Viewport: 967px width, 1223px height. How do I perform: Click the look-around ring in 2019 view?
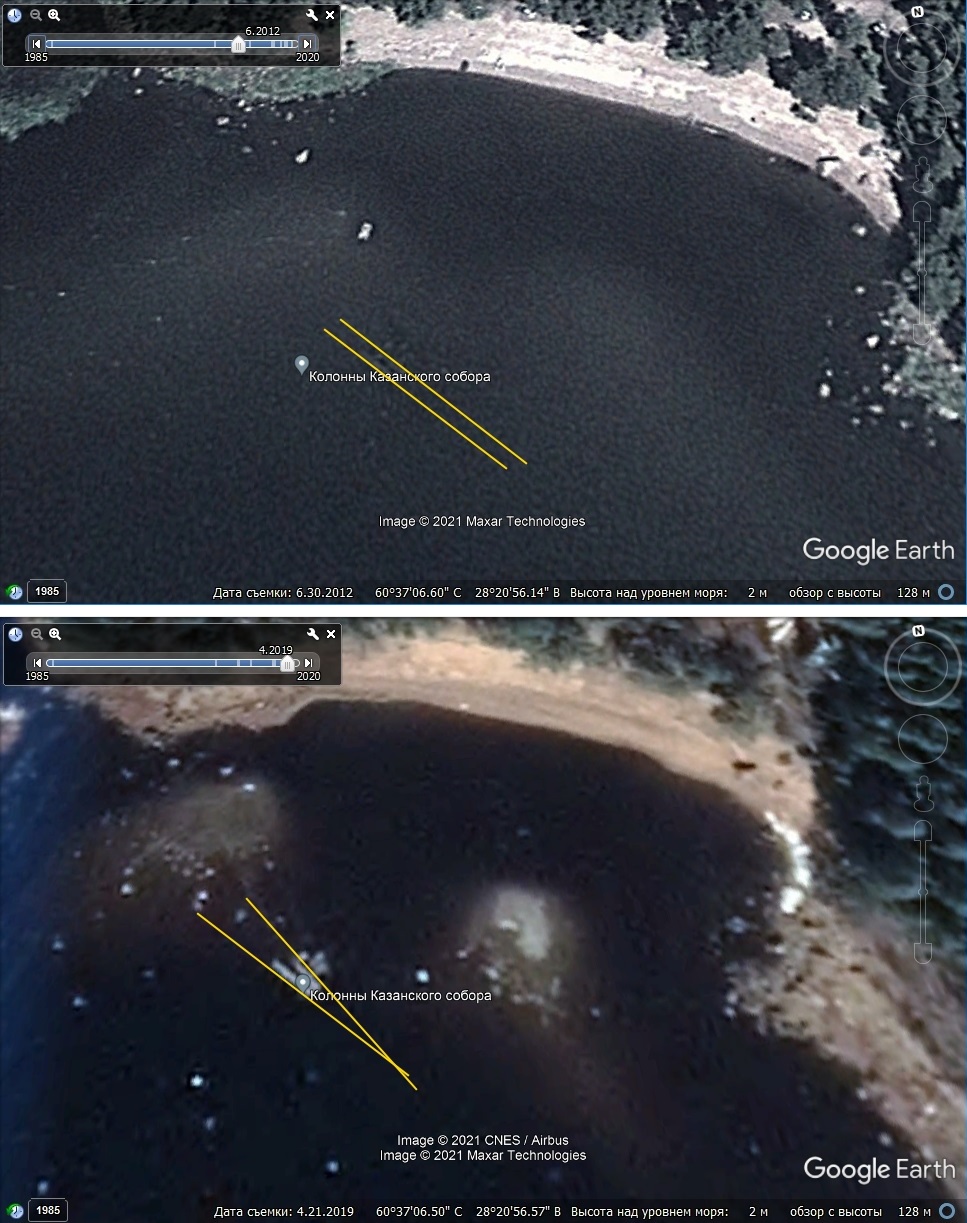921,667
